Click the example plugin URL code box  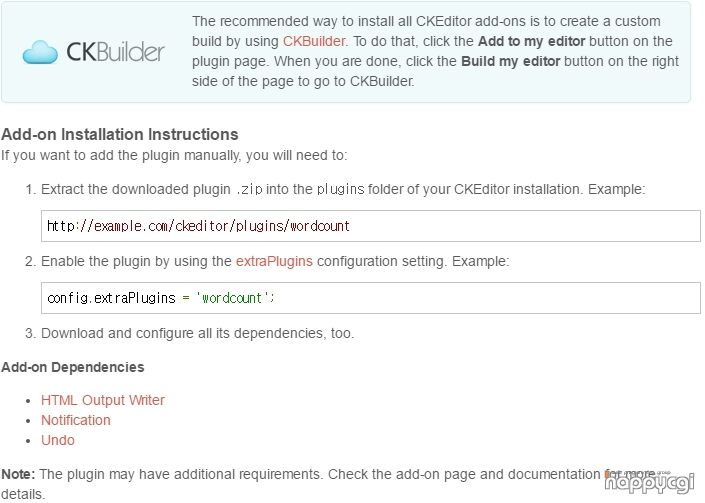pyautogui.click(x=370, y=226)
